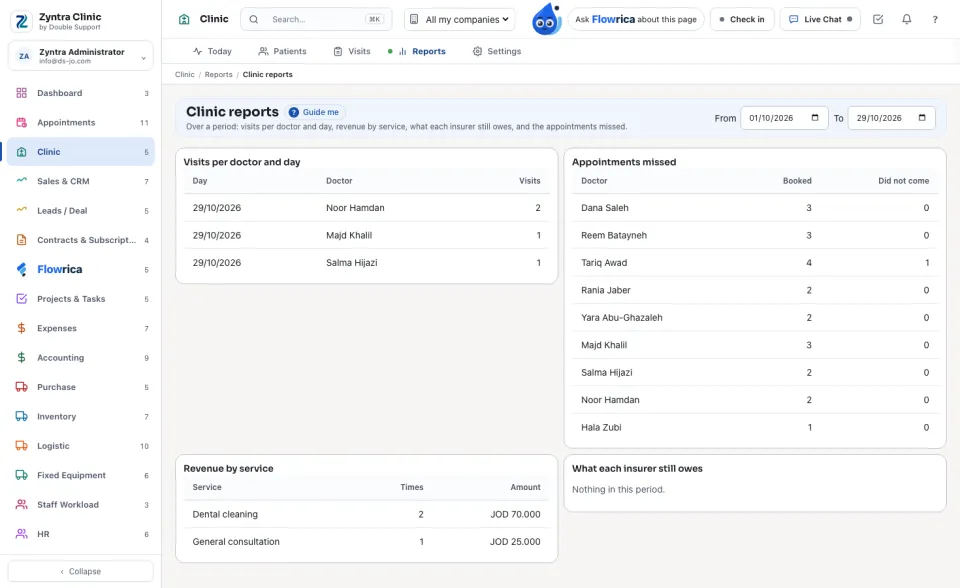Focus the Search field
This screenshot has height=588, width=960.
[x=317, y=20]
